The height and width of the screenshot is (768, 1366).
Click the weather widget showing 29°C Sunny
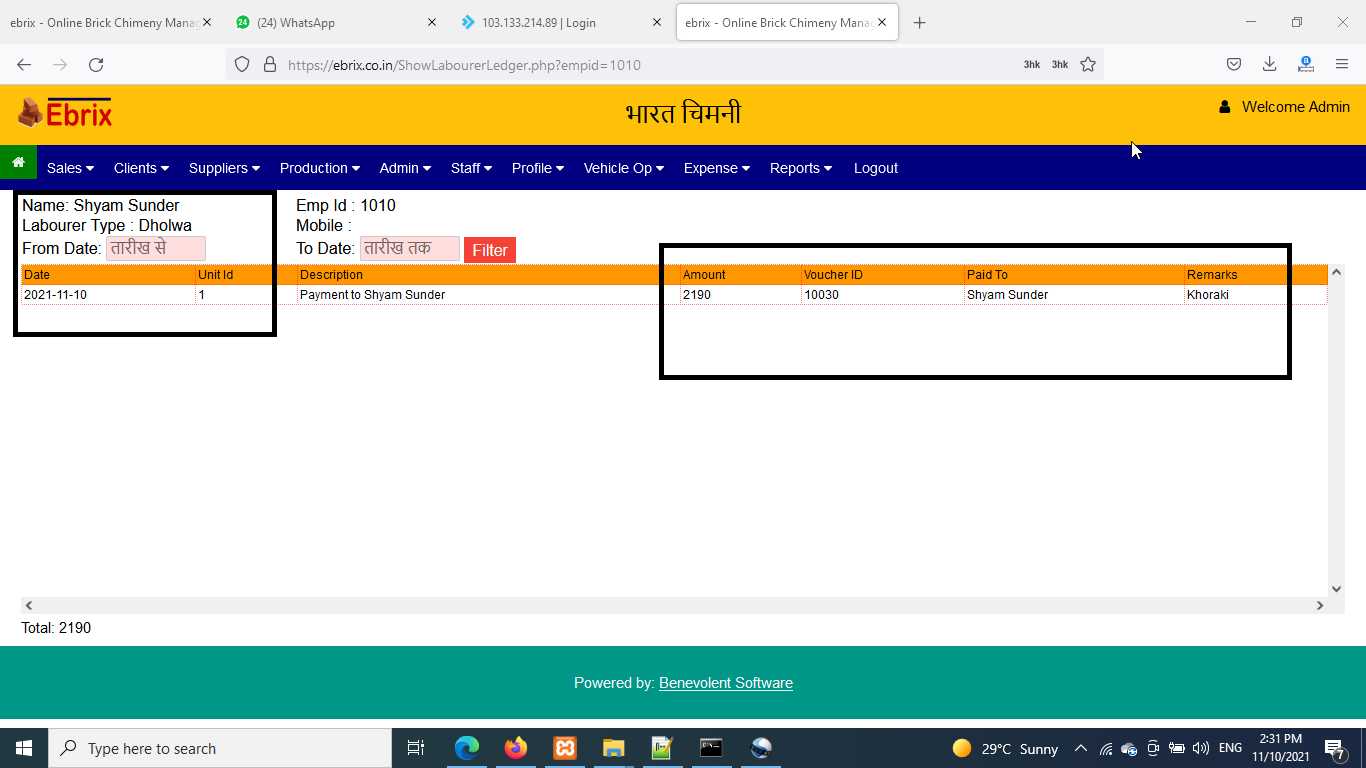pos(1005,748)
